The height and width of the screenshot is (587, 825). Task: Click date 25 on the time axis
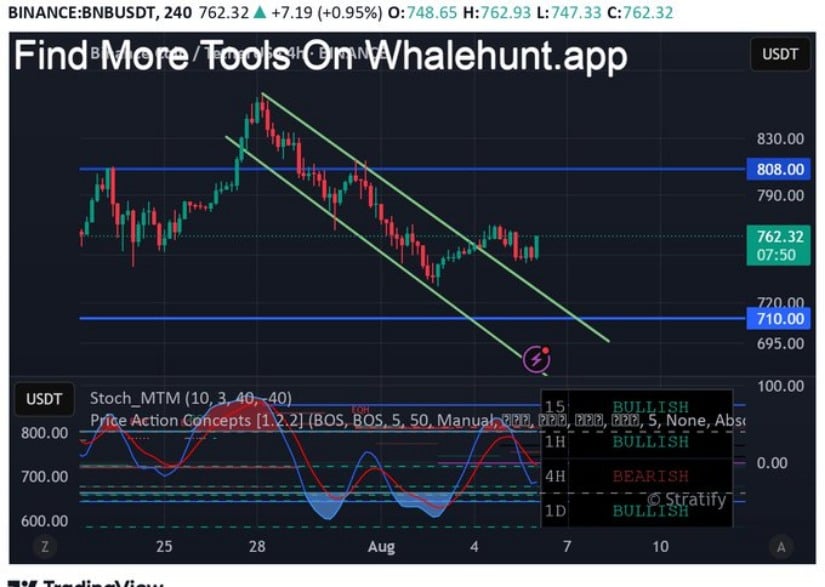(164, 546)
